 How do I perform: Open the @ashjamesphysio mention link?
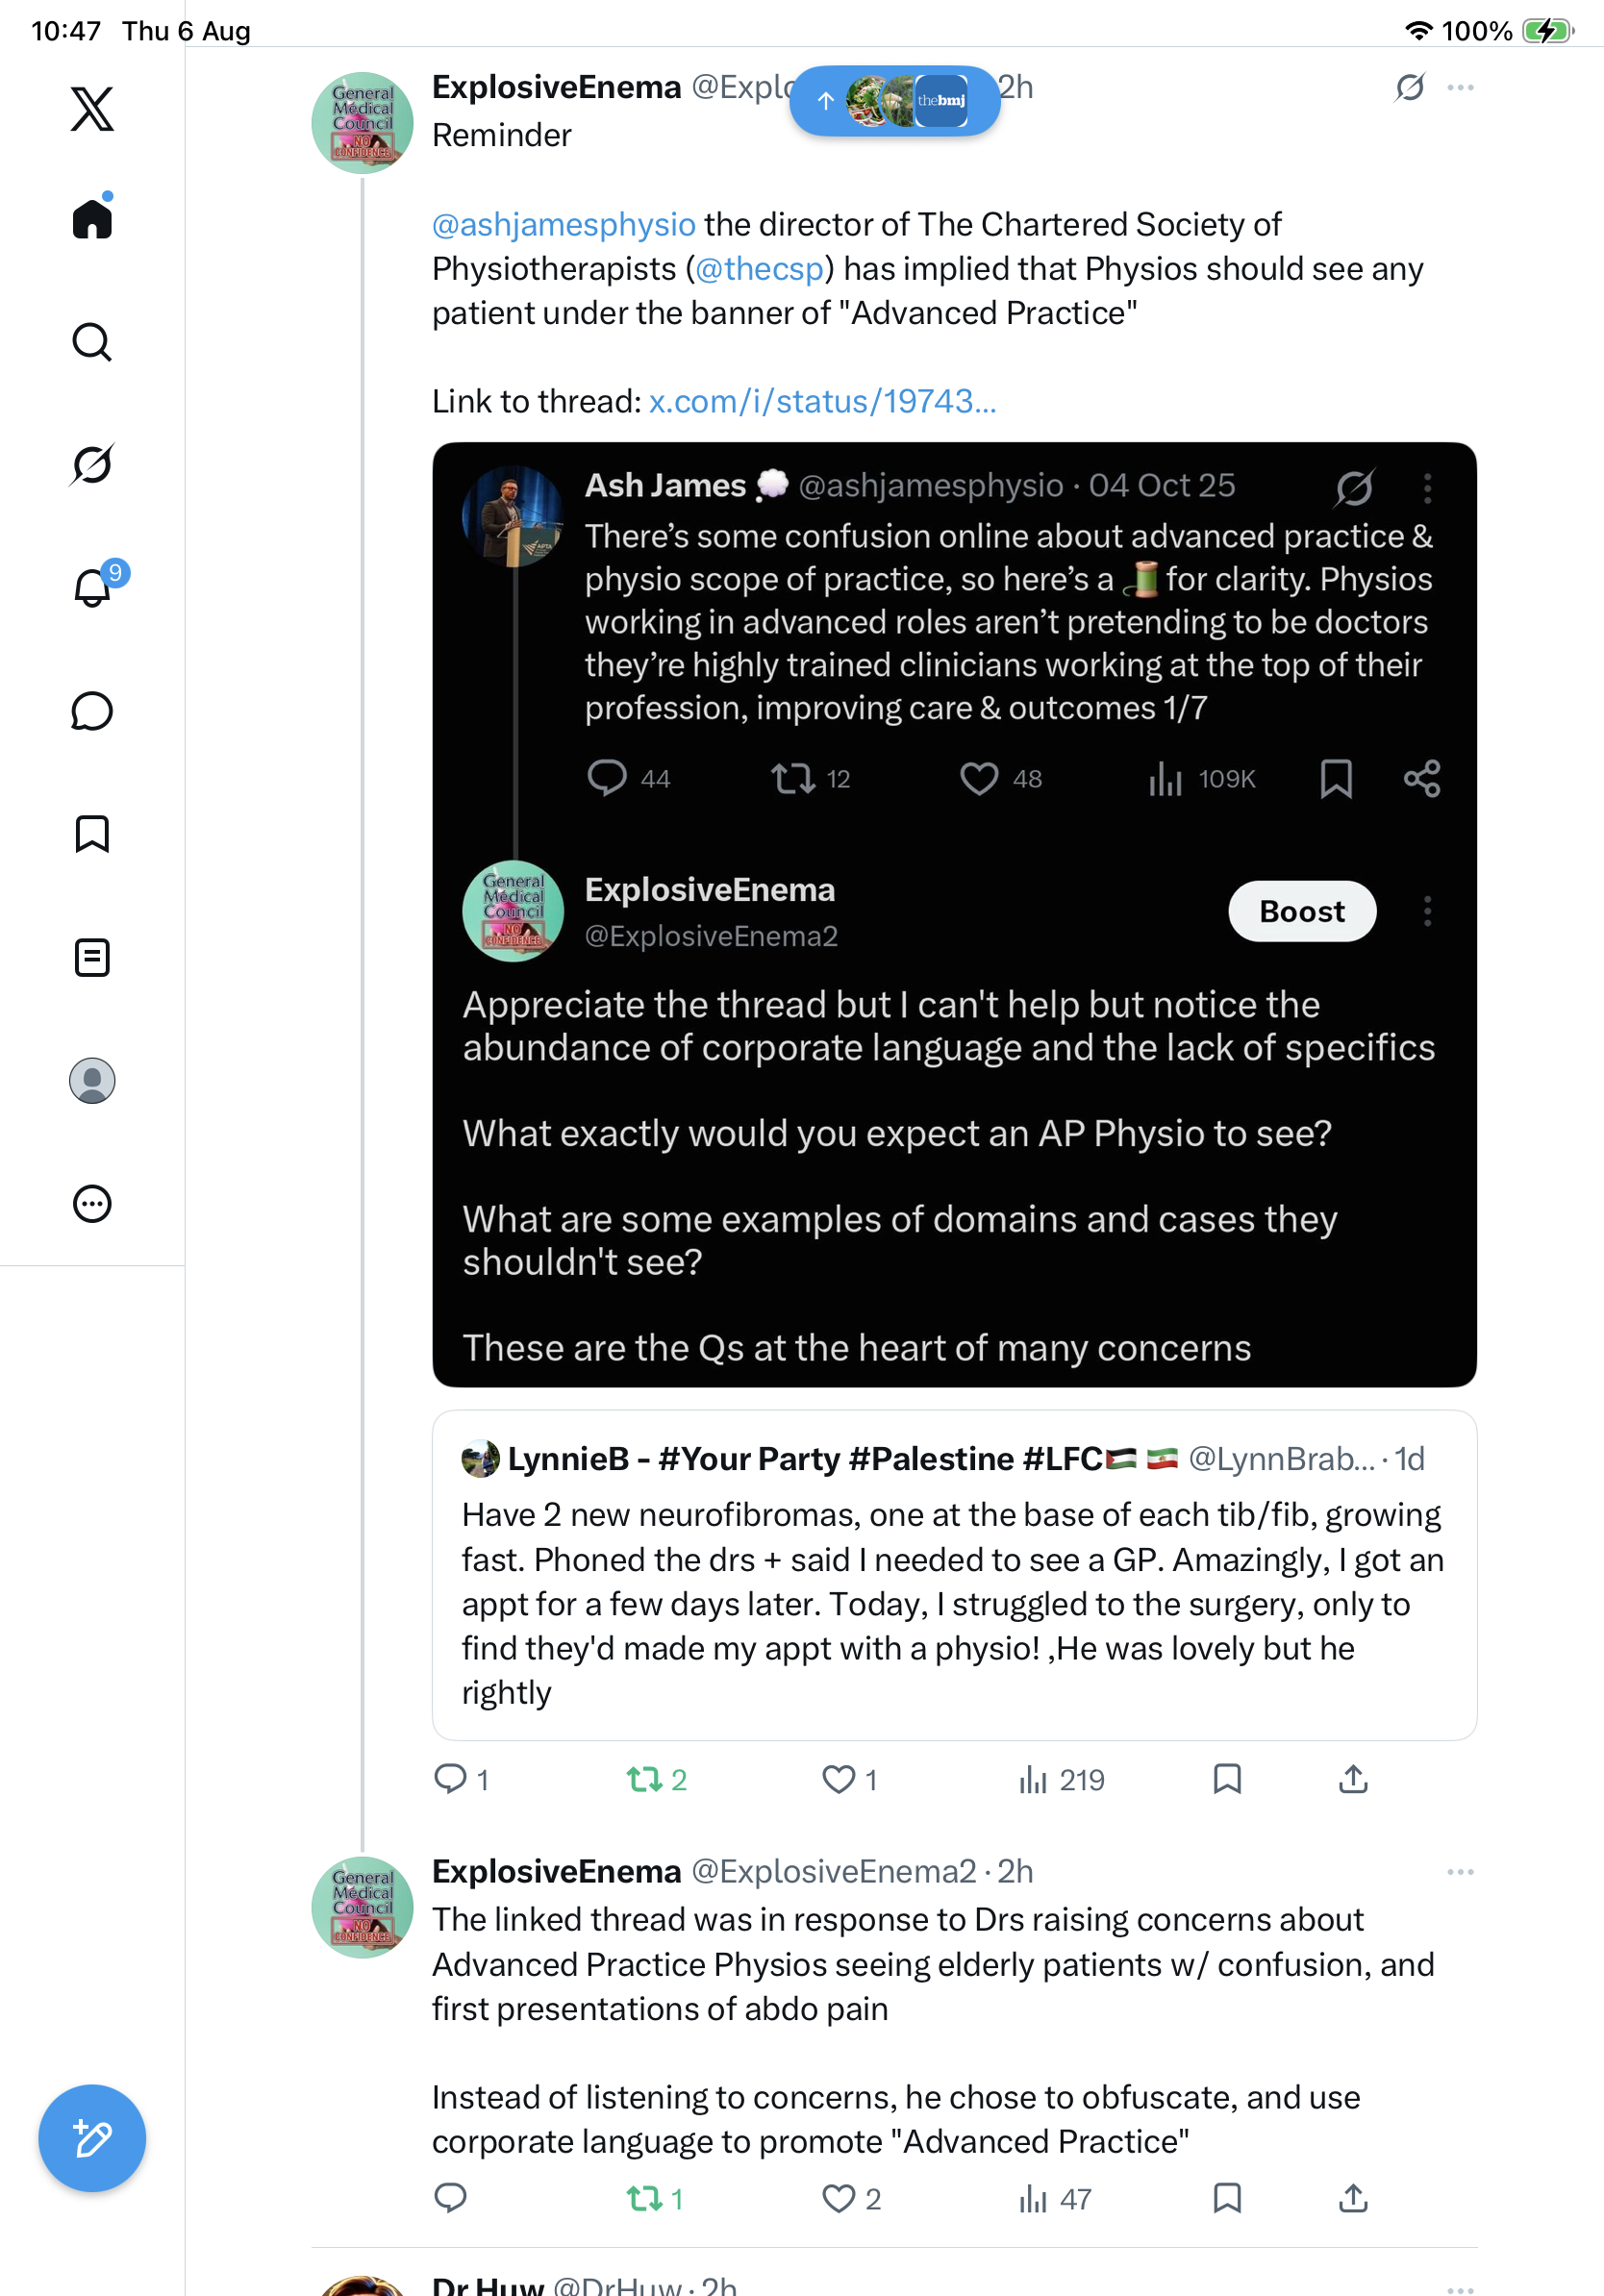[x=563, y=224]
